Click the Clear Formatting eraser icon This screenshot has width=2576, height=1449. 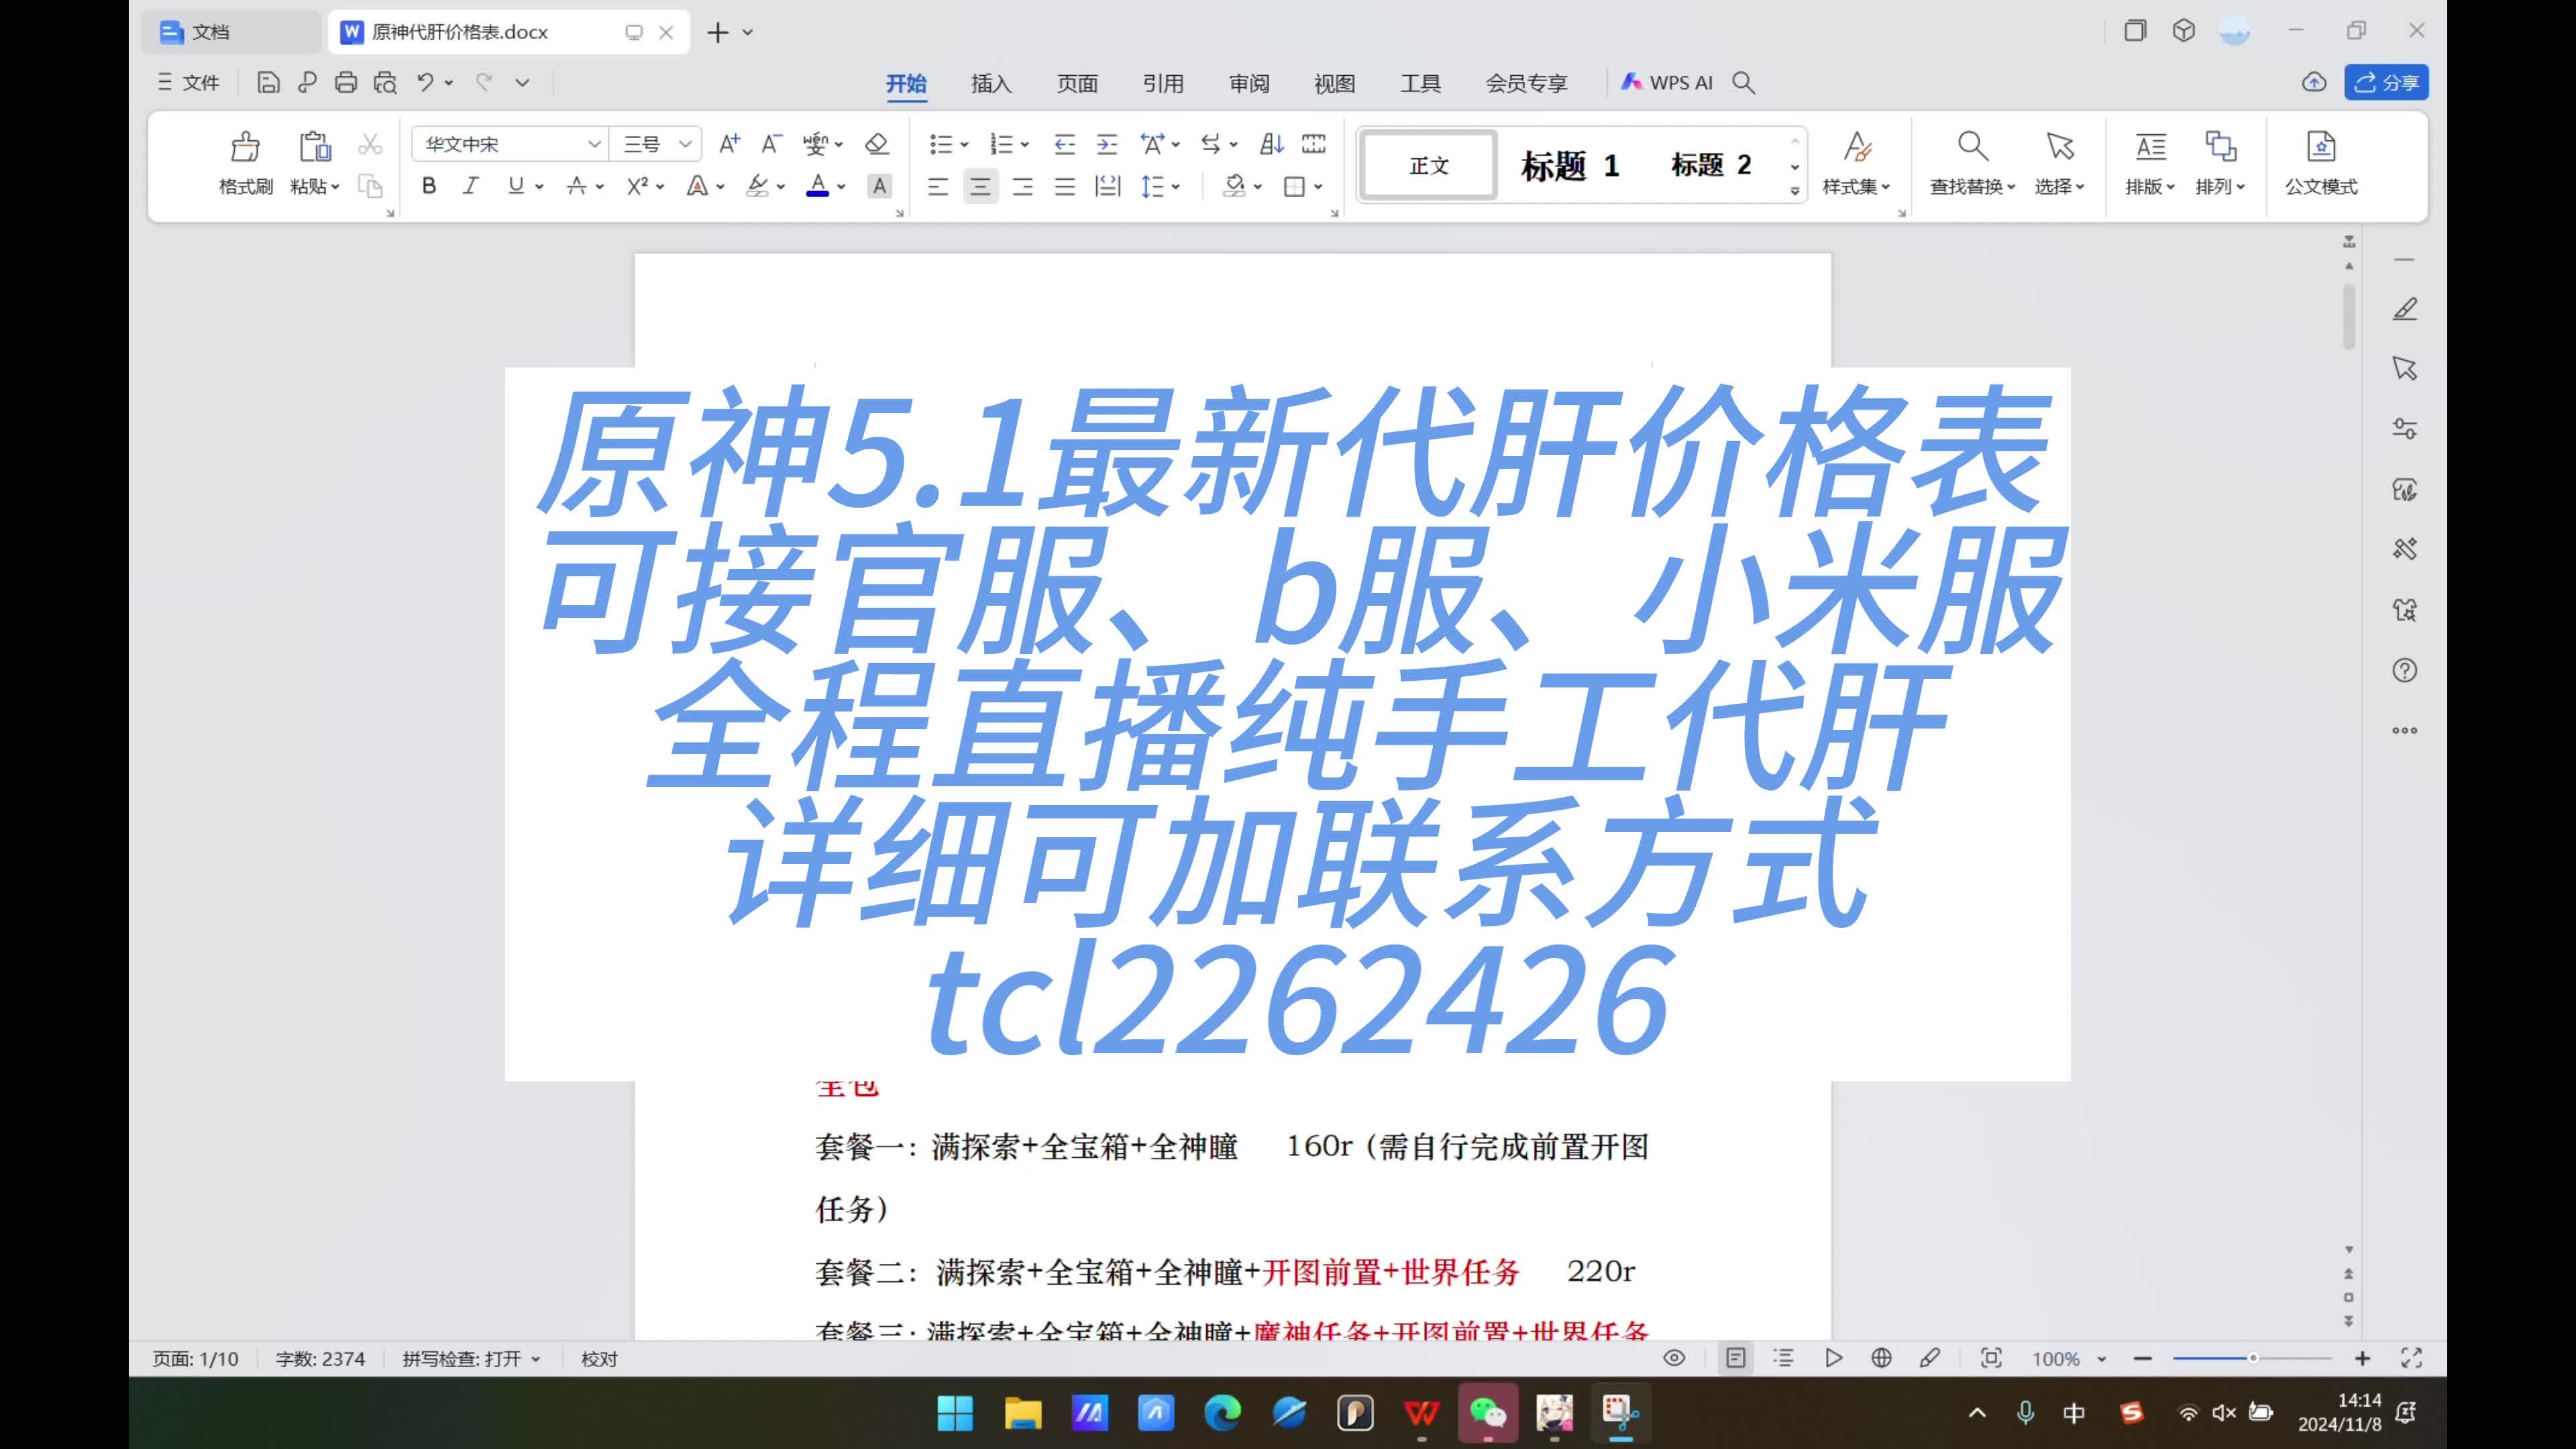(x=877, y=144)
